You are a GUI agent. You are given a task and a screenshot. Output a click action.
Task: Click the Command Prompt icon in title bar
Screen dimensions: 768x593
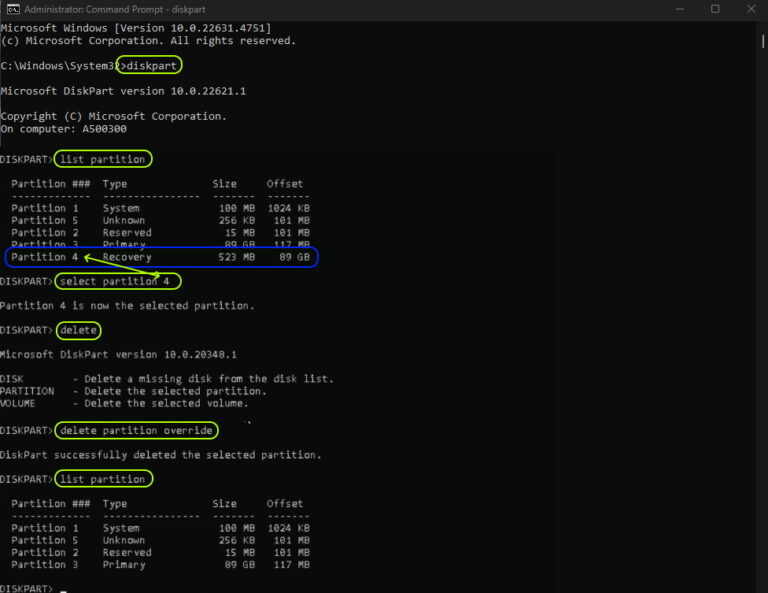pyautogui.click(x=11, y=9)
